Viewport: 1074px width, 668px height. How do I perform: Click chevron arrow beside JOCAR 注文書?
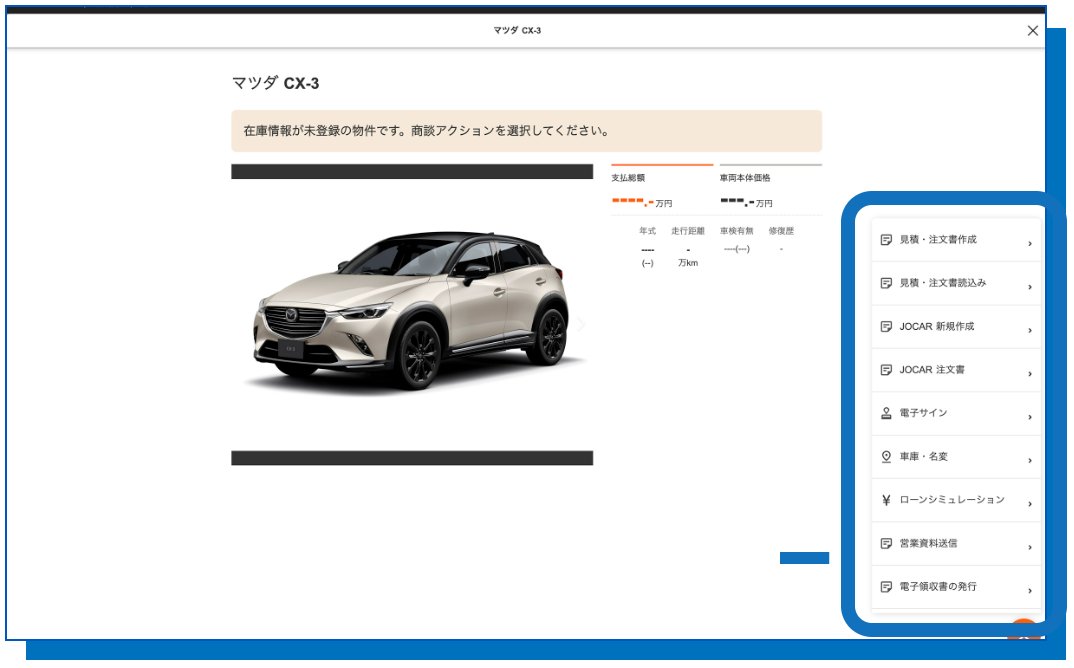tap(1029, 374)
